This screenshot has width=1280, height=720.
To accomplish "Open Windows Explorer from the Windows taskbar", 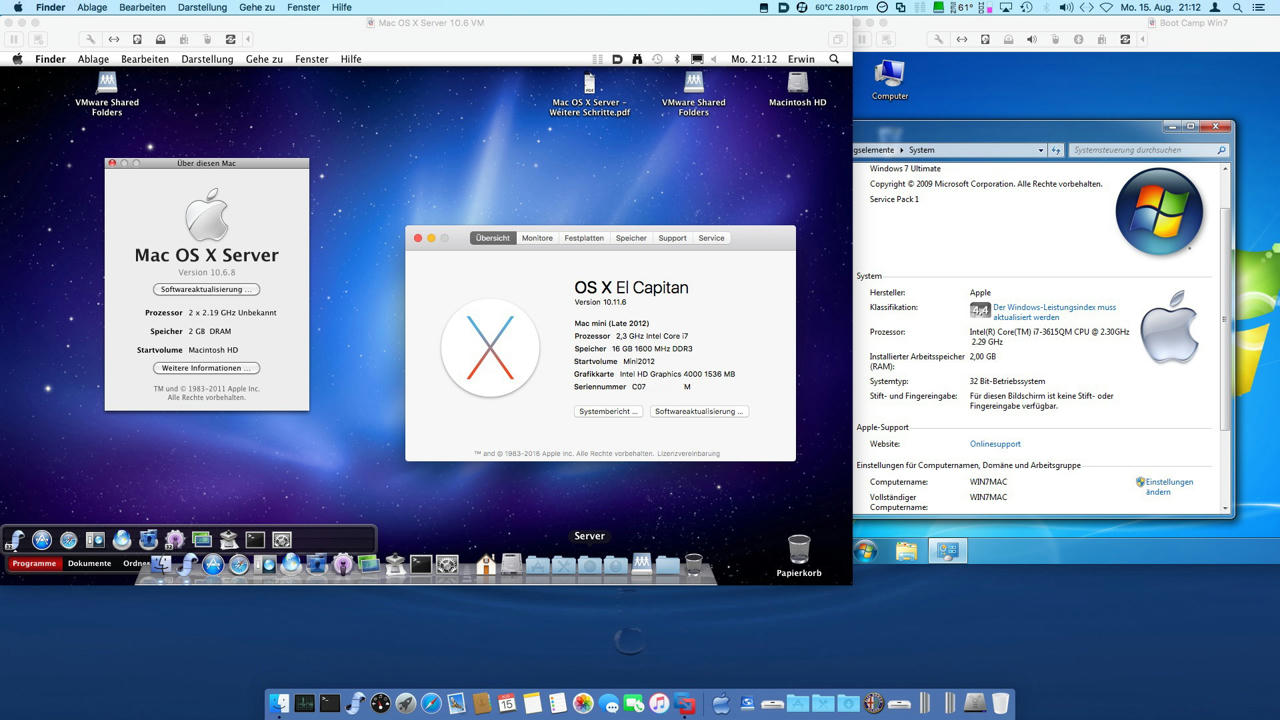I will pos(906,551).
